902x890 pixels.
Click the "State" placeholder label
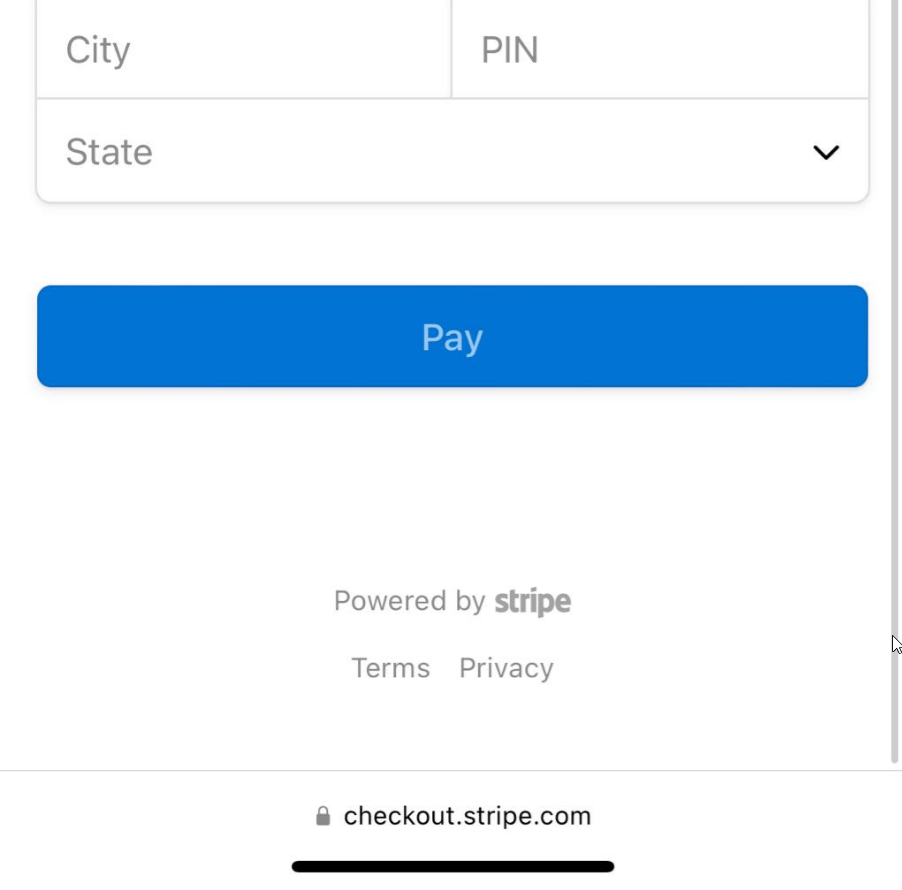point(109,152)
